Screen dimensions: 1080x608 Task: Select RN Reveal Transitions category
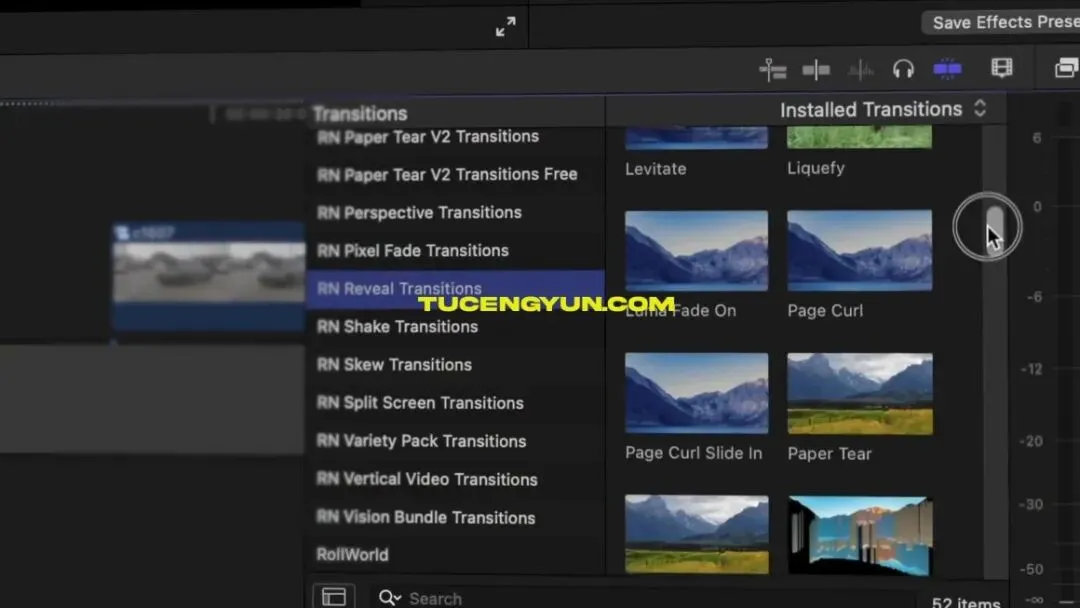(x=455, y=289)
